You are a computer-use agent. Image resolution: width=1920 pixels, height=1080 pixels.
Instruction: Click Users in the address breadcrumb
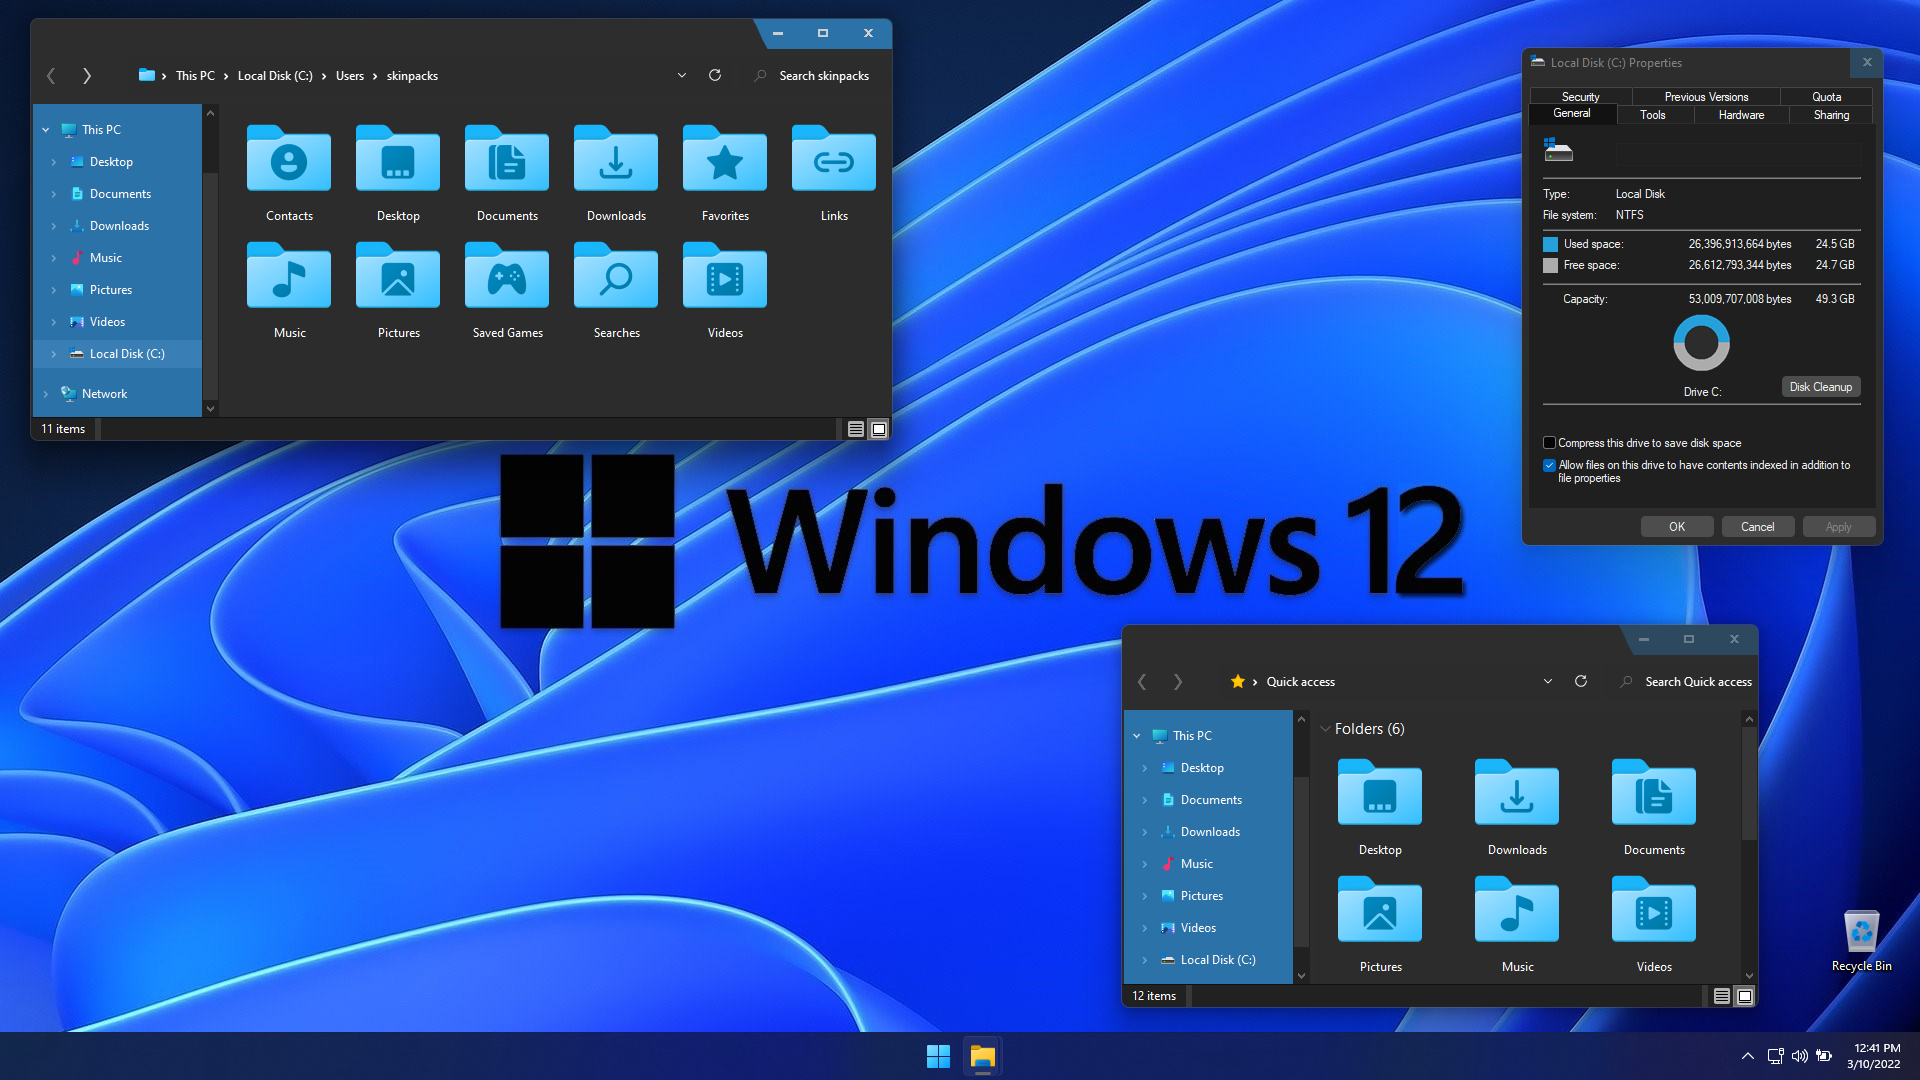(x=350, y=76)
